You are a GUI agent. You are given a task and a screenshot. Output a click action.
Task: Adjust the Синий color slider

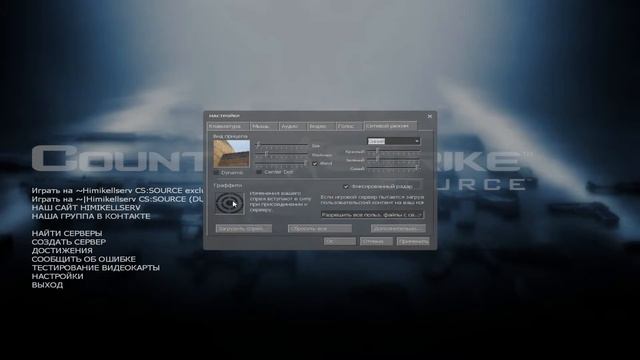point(393,168)
